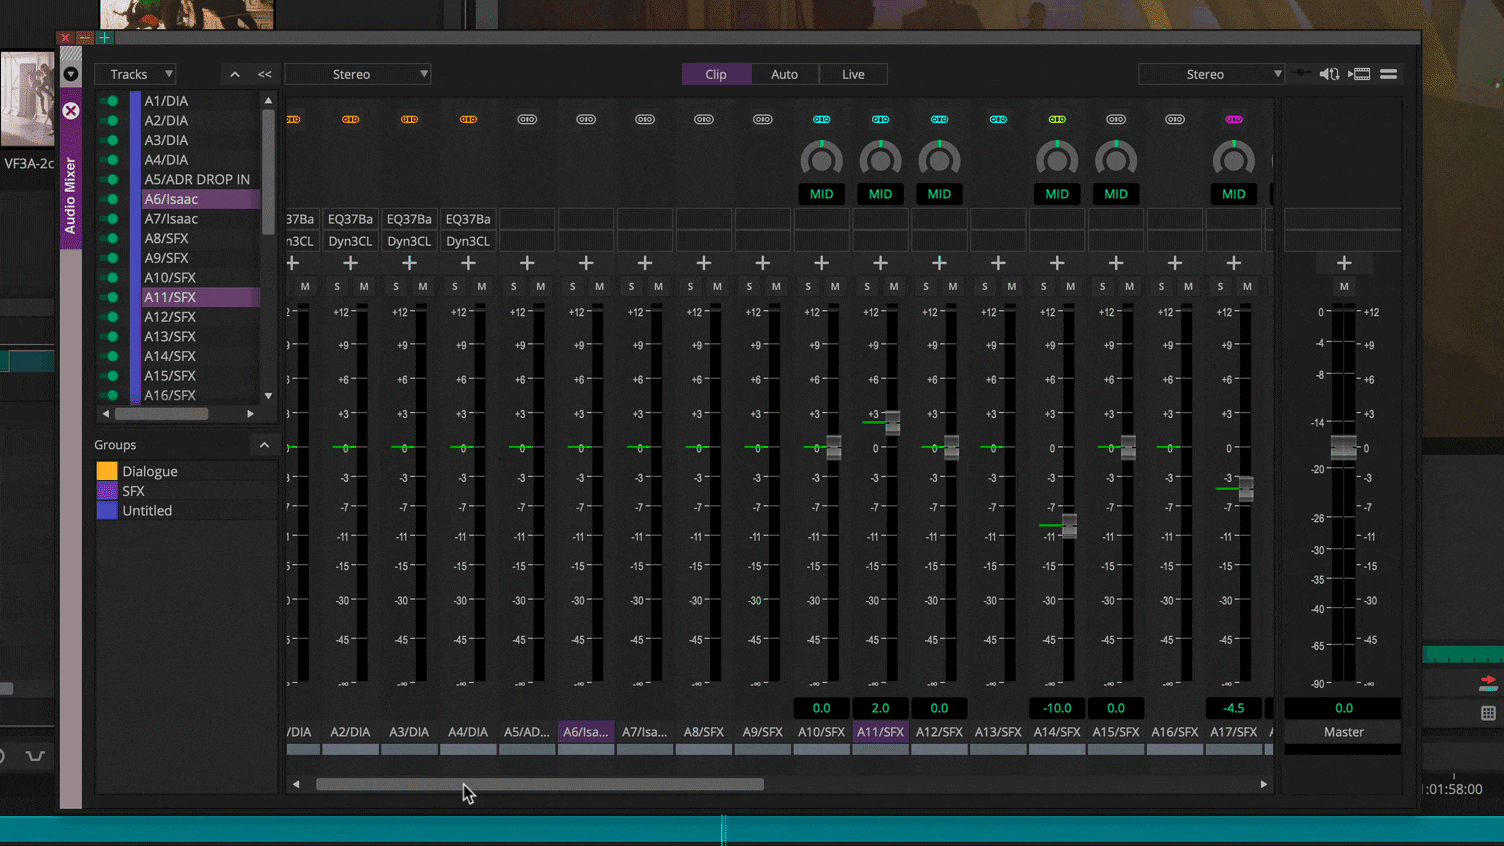This screenshot has width=1504, height=846.
Task: Click the A5/ADR gang link icon
Action: click(527, 119)
